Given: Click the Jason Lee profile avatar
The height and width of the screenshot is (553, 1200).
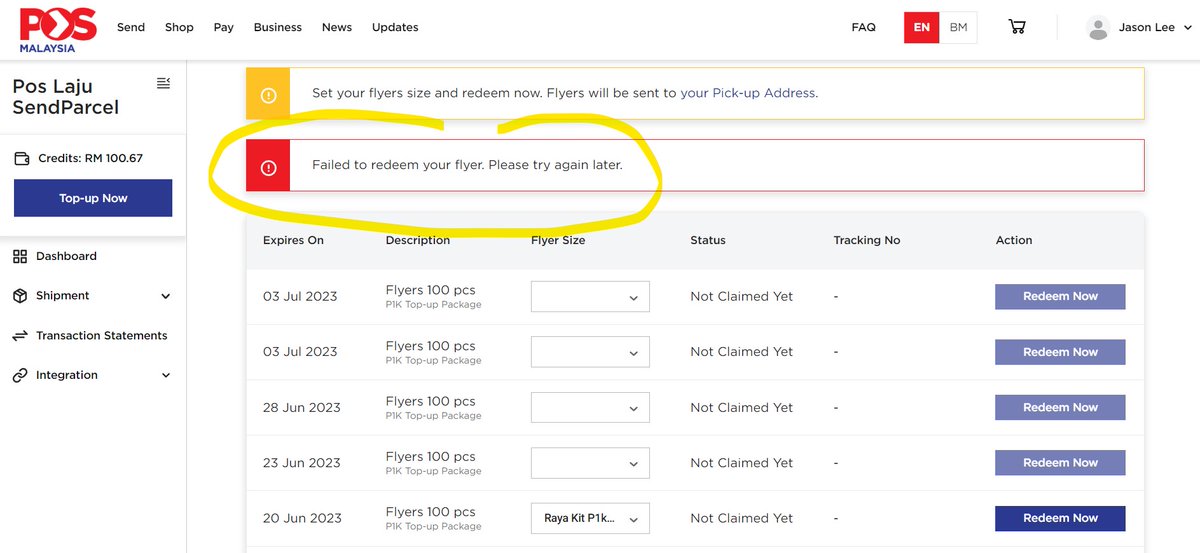Looking at the screenshot, I should (x=1098, y=28).
